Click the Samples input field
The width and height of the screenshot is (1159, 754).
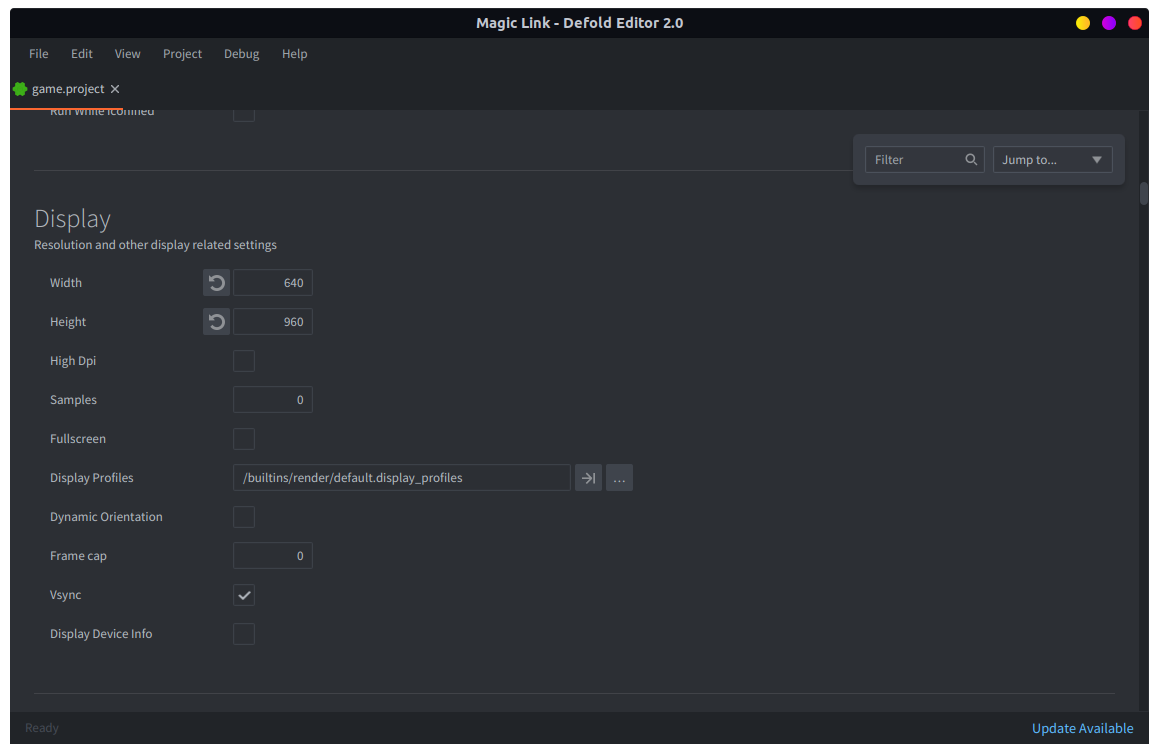click(273, 400)
